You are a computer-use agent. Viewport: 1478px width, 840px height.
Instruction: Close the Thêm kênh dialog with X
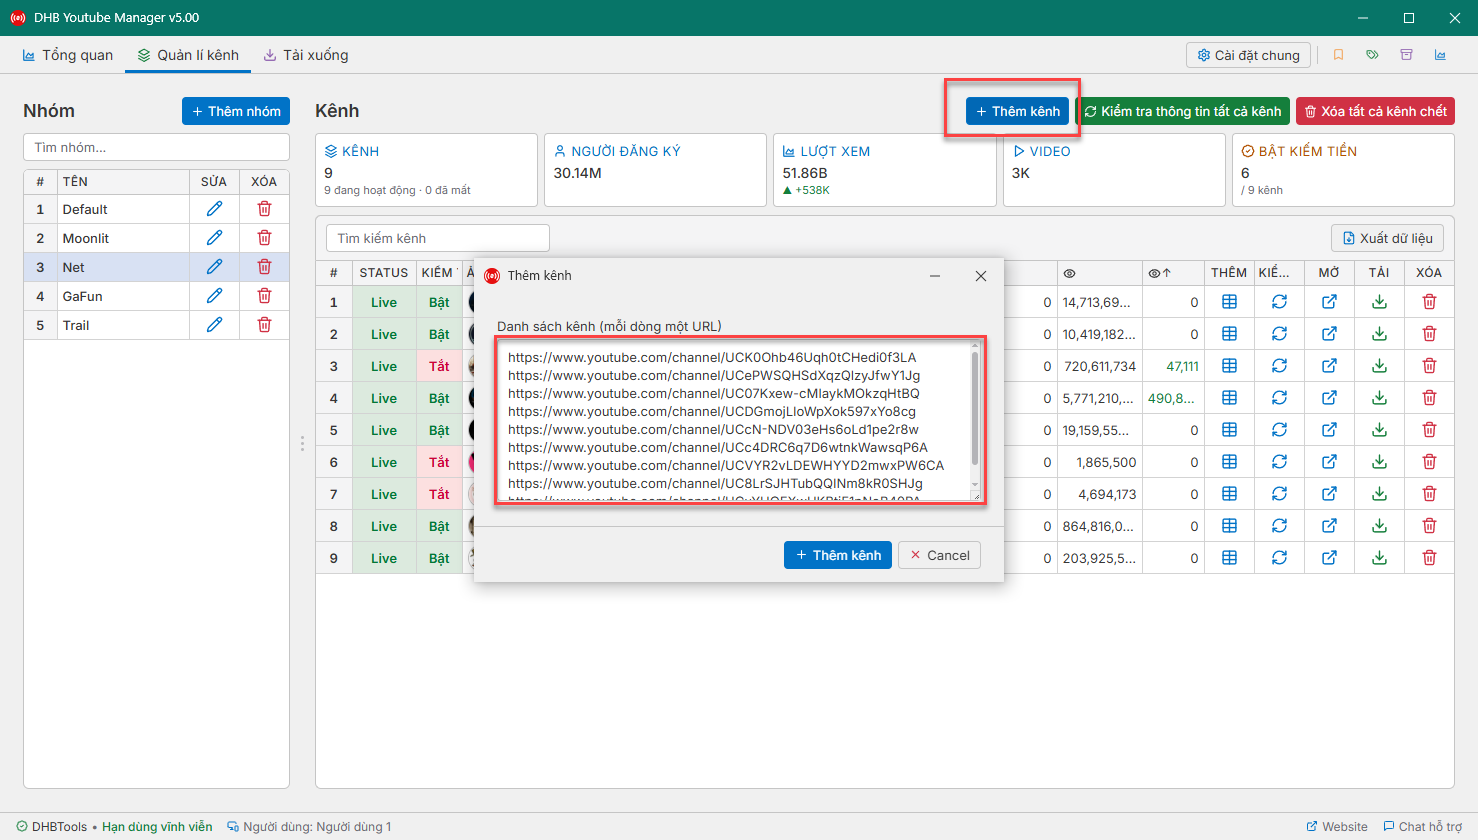pyautogui.click(x=981, y=276)
